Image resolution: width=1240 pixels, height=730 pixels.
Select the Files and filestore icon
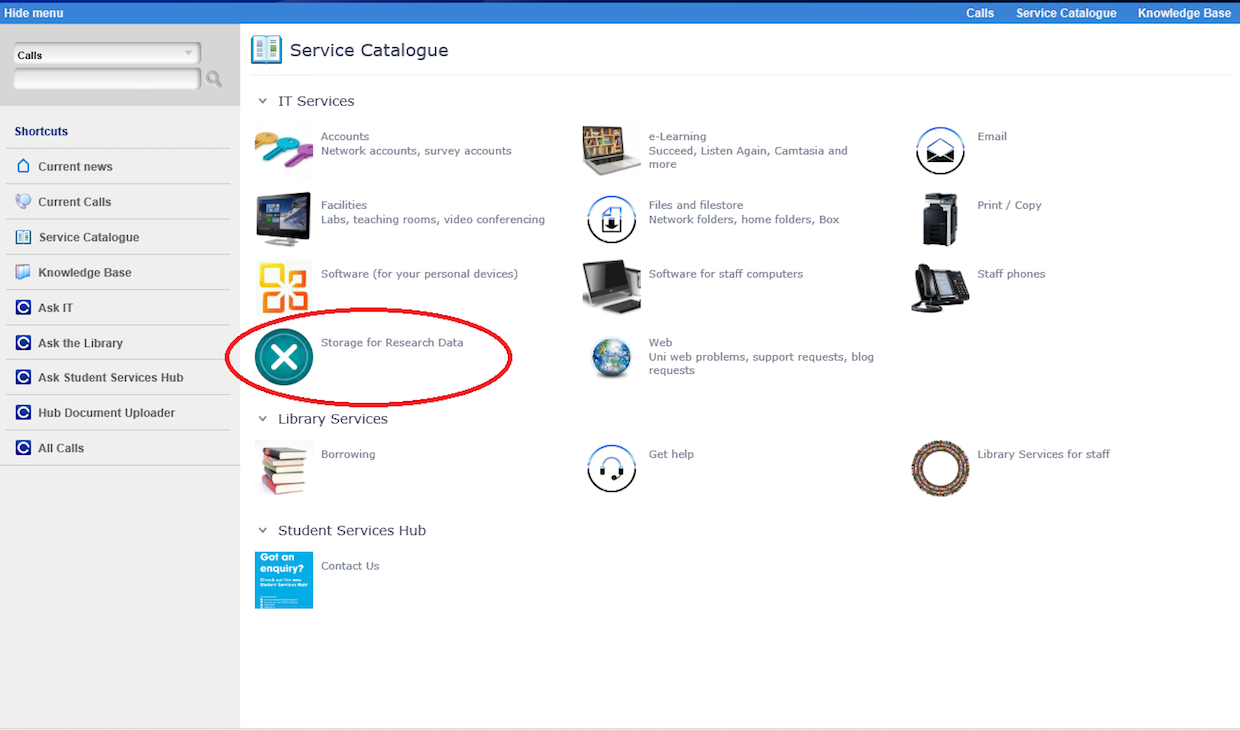click(x=611, y=219)
